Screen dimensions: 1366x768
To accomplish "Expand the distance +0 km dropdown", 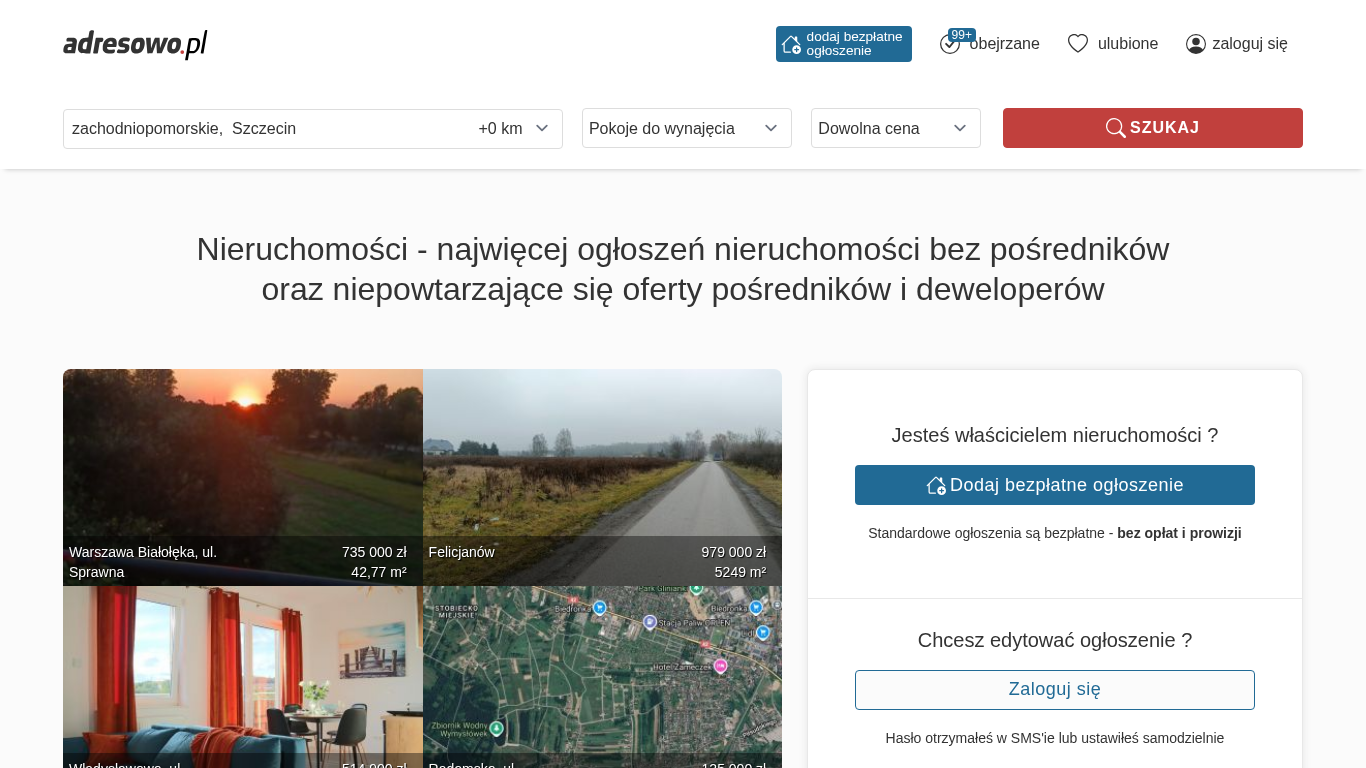I will point(514,128).
